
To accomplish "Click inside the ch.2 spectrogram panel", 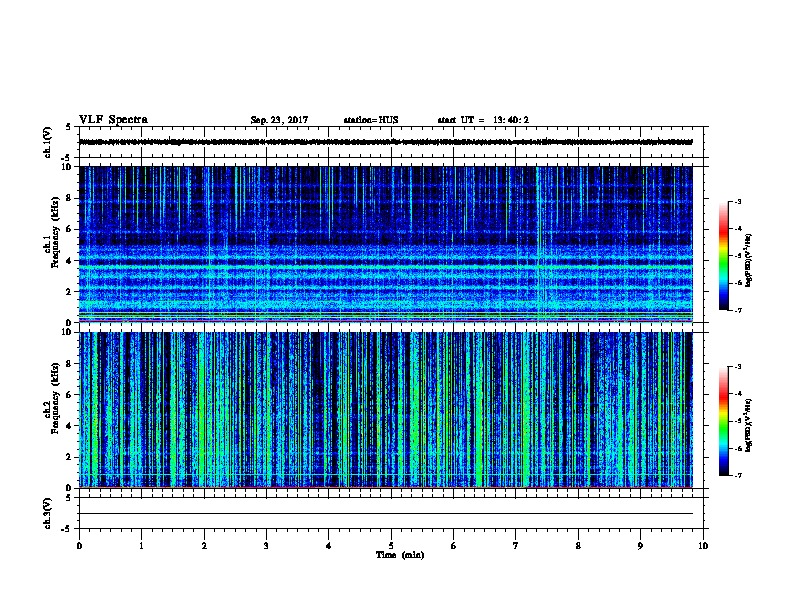I will (386, 410).
